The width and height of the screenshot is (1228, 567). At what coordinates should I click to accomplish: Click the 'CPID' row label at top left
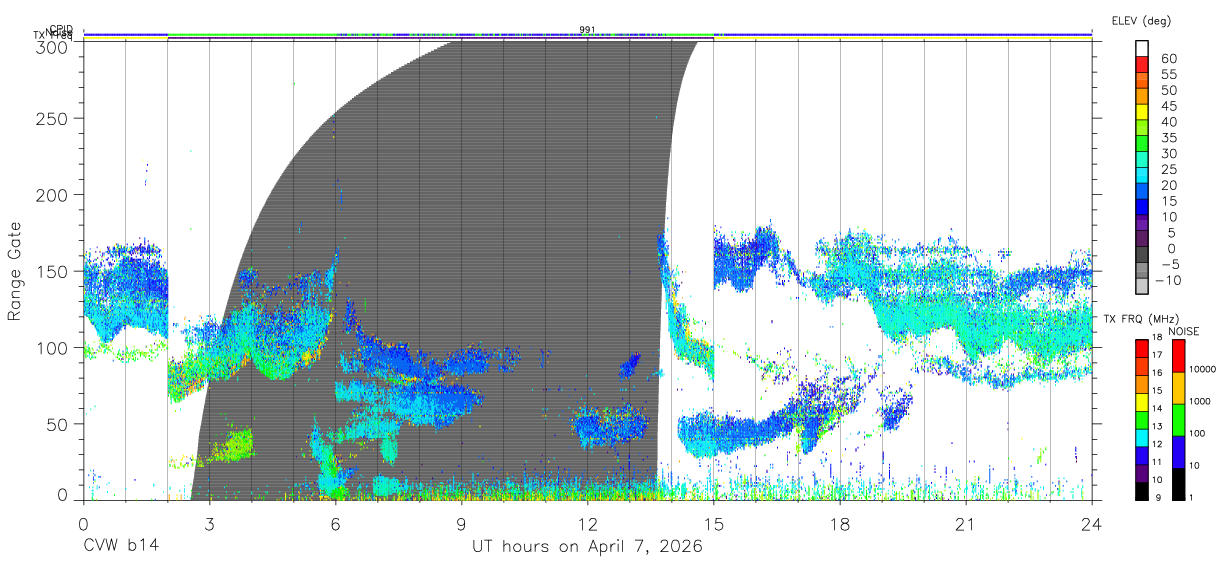point(61,30)
